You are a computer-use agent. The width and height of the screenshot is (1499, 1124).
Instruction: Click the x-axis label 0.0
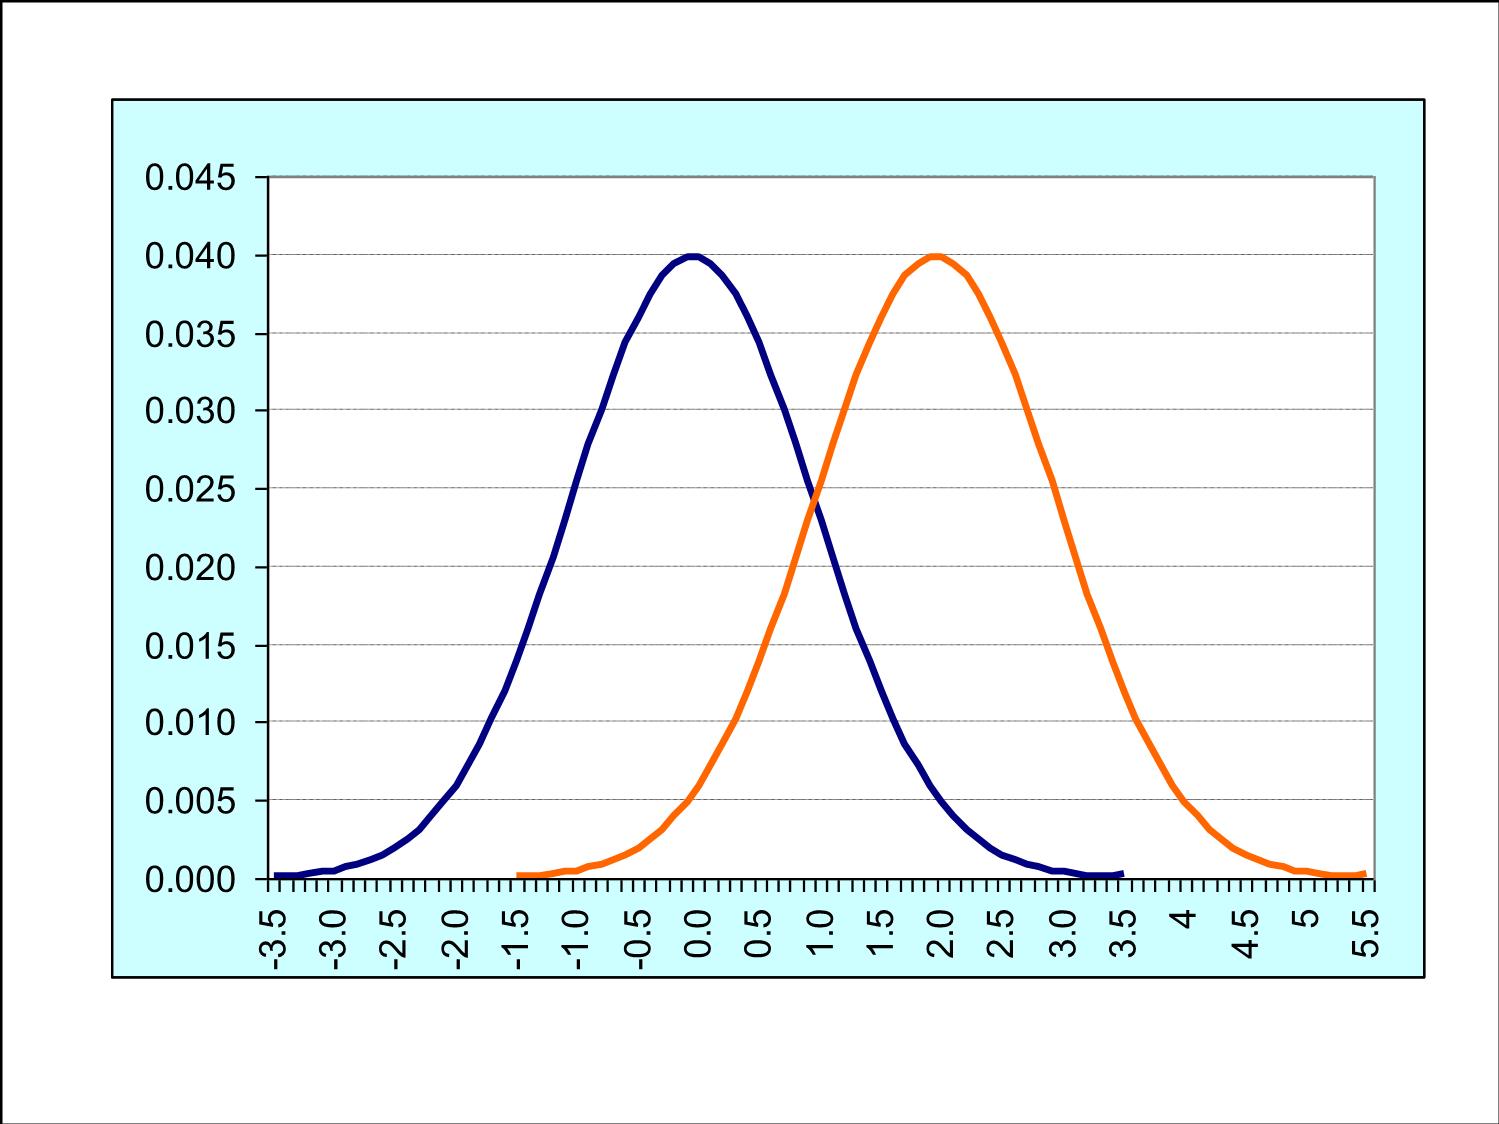point(699,934)
